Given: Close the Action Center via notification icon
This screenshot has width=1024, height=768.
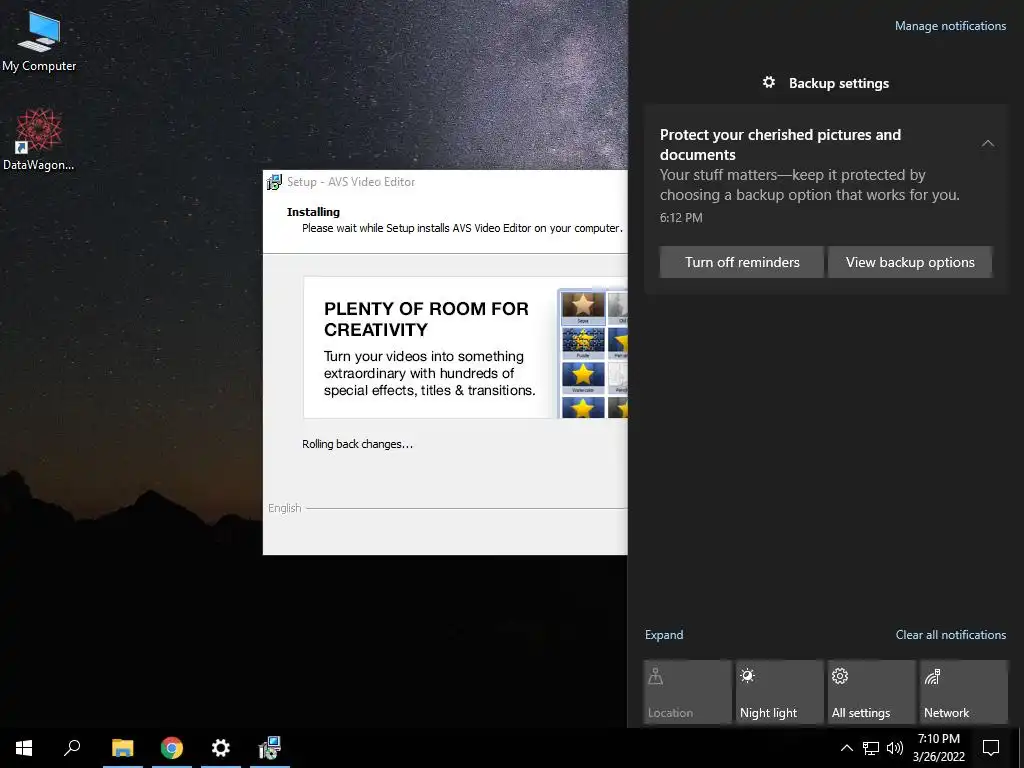Looking at the screenshot, I should click(991, 748).
